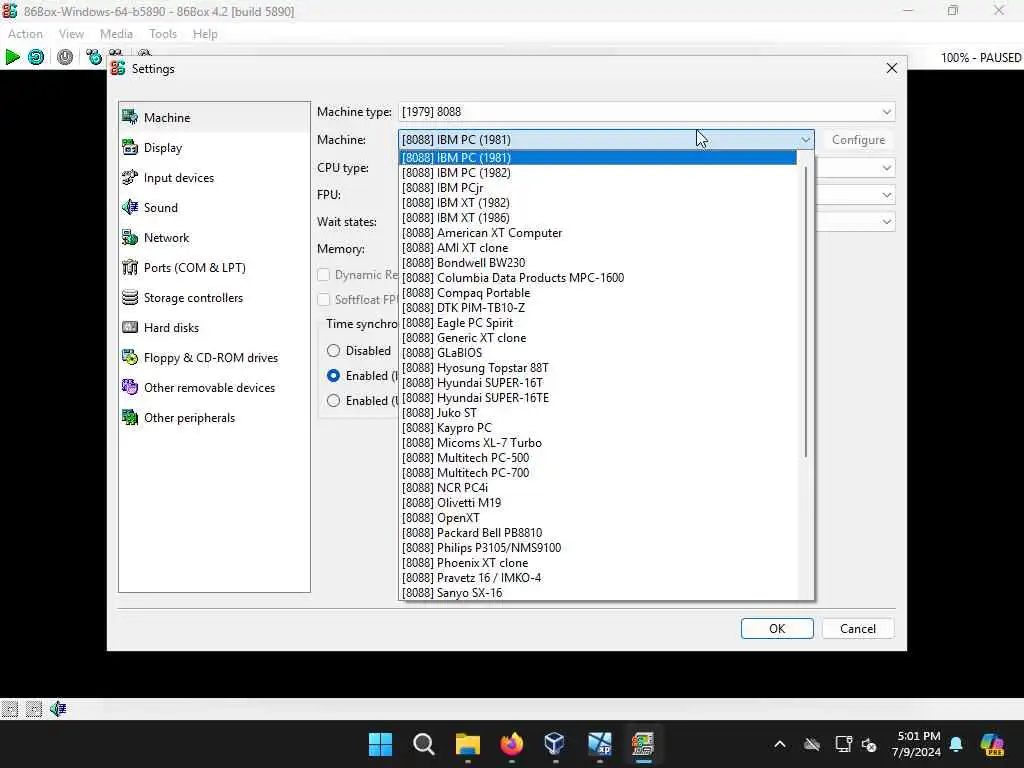The image size is (1024, 768).
Task: Open Windows Start menu
Action: point(380,744)
